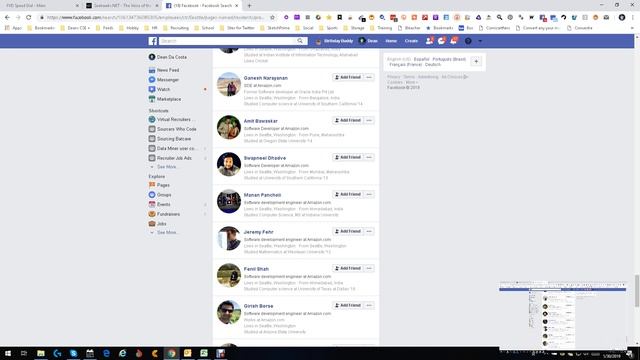The image size is (640, 360).
Task: Open the Windows Start menu
Action: (7, 353)
